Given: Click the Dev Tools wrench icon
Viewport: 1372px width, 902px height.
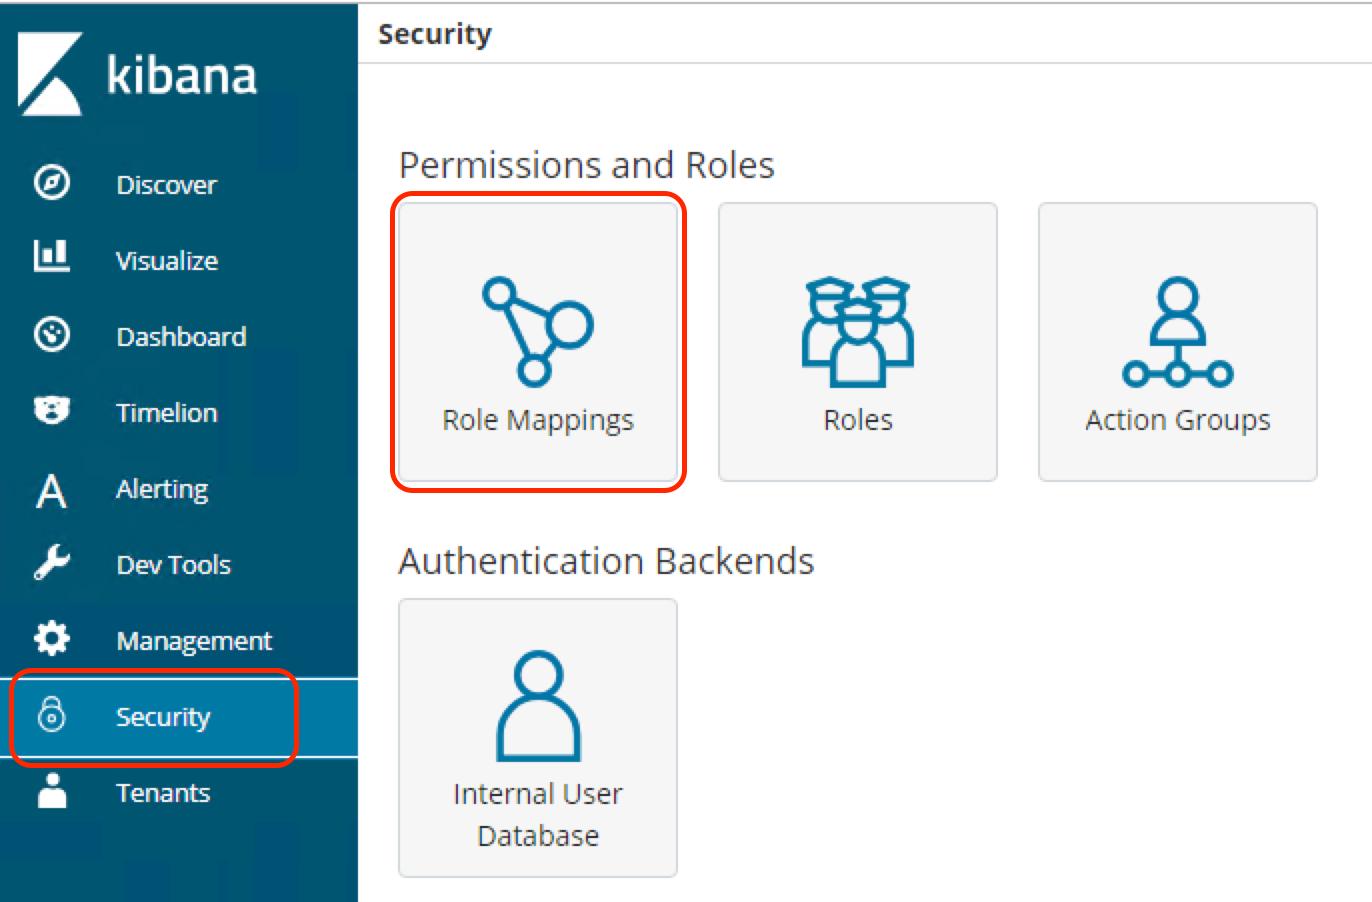Looking at the screenshot, I should point(51,564).
